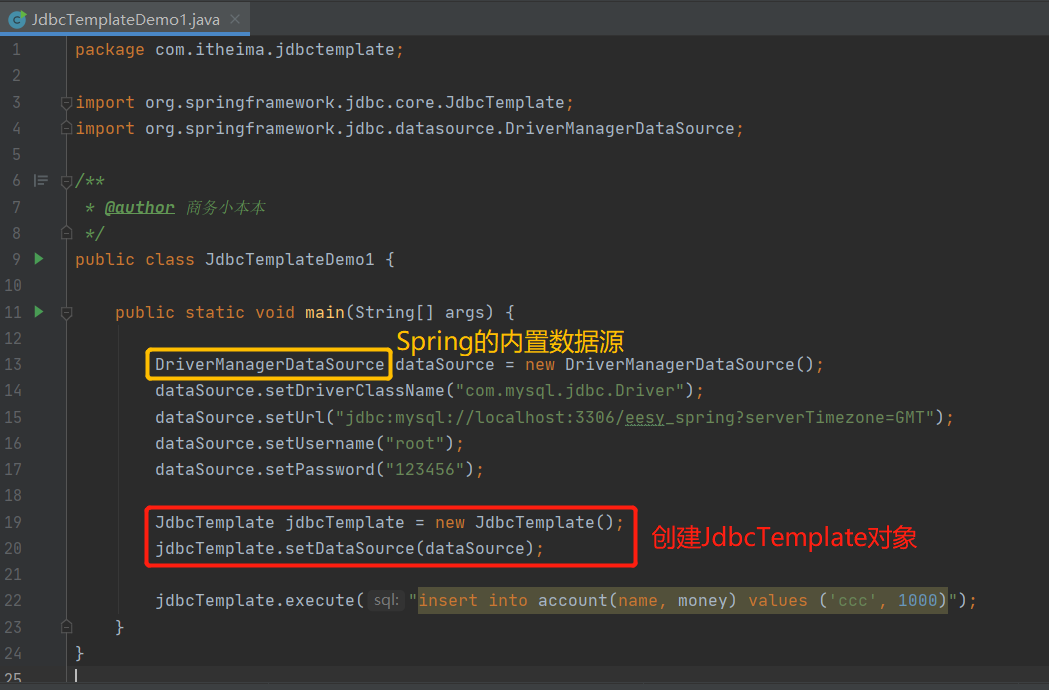Click new JdbcTemplate() on line 19

524,523
